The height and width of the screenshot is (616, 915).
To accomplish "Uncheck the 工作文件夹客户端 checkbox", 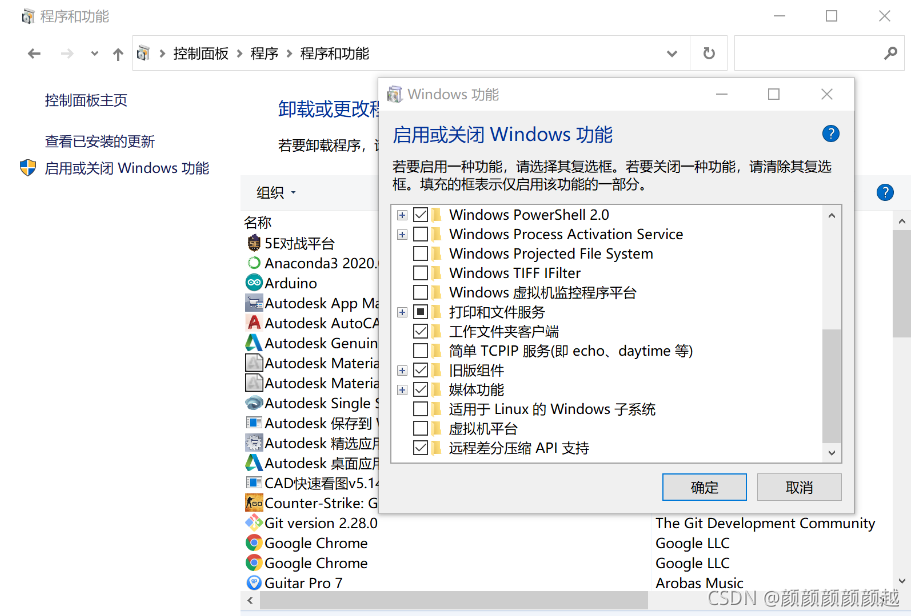I will click(x=420, y=331).
